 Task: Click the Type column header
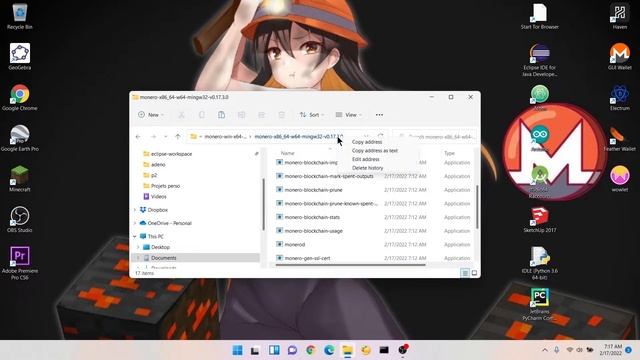[449, 153]
